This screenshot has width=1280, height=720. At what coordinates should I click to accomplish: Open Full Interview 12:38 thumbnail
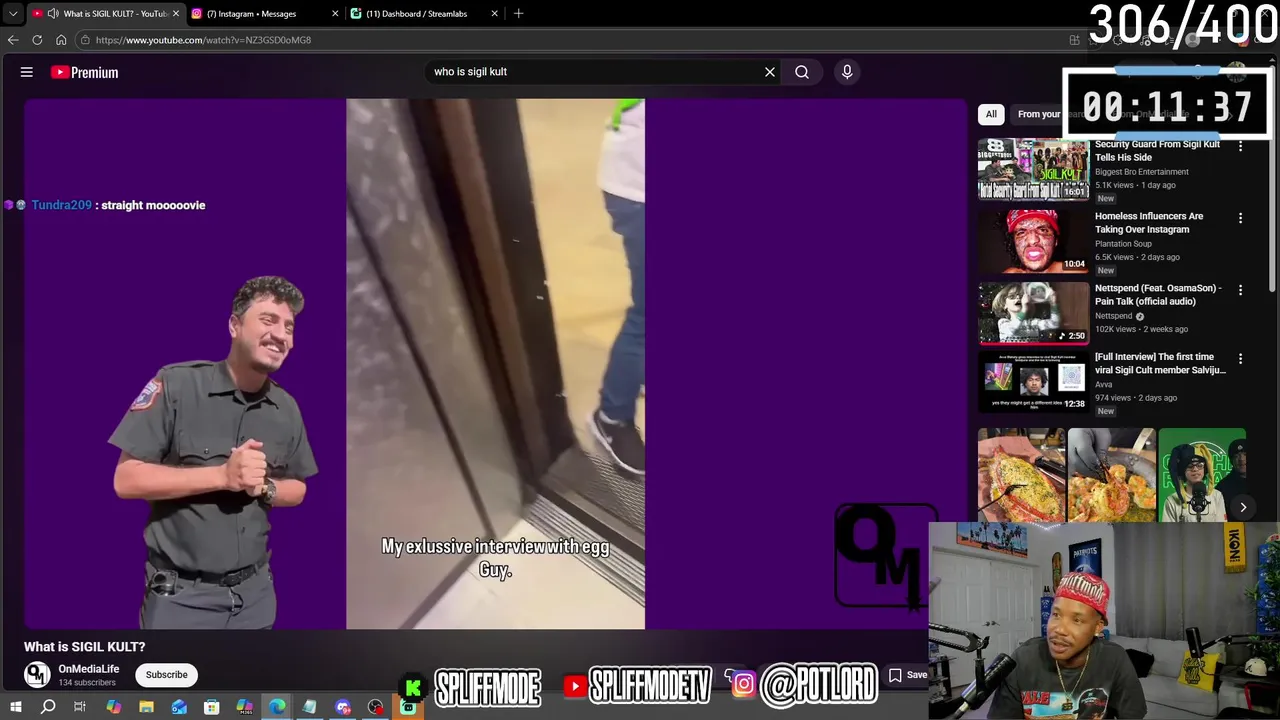[1033, 382]
